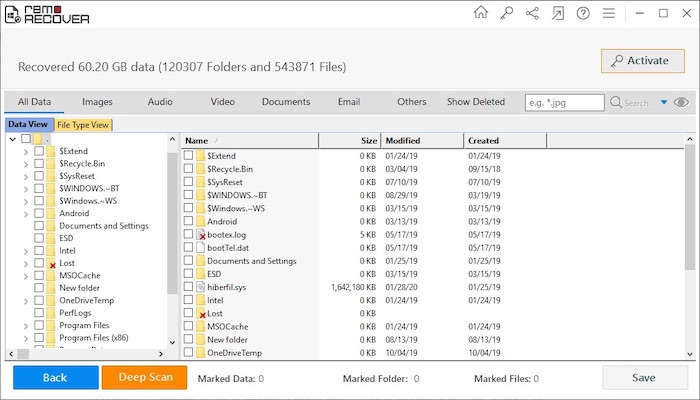Click the share icon
Screen dimensions: 700x400
[532, 13]
